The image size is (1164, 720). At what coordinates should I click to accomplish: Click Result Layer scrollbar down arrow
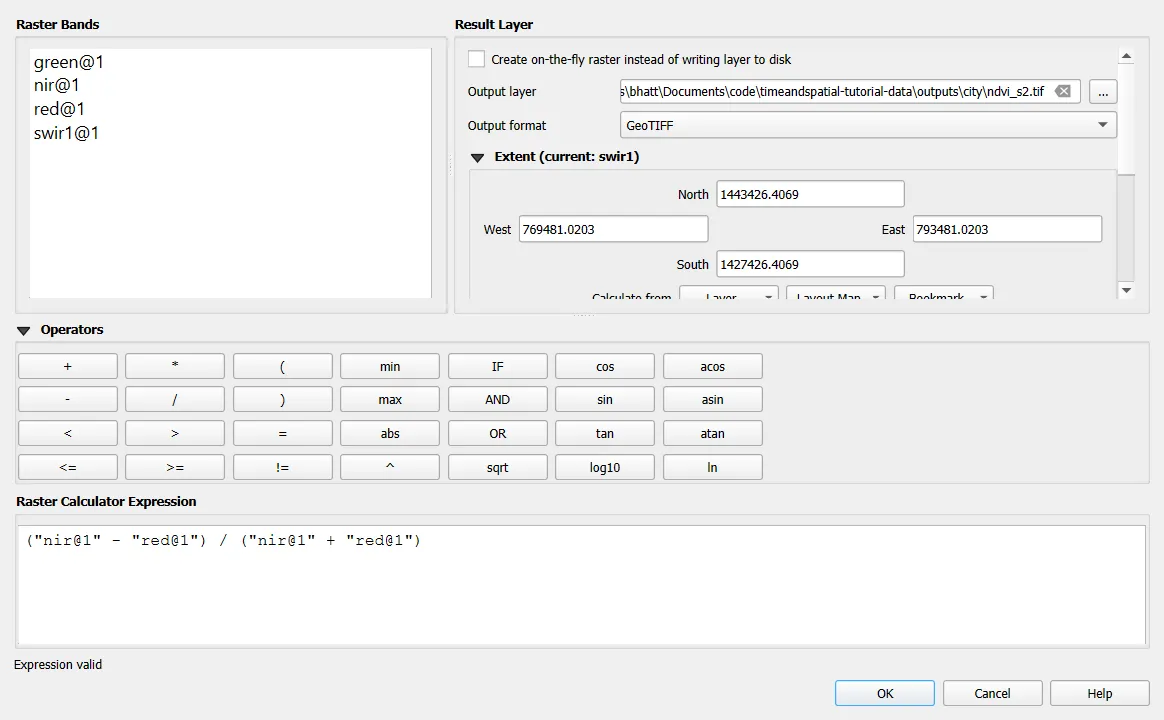pyautogui.click(x=1126, y=290)
